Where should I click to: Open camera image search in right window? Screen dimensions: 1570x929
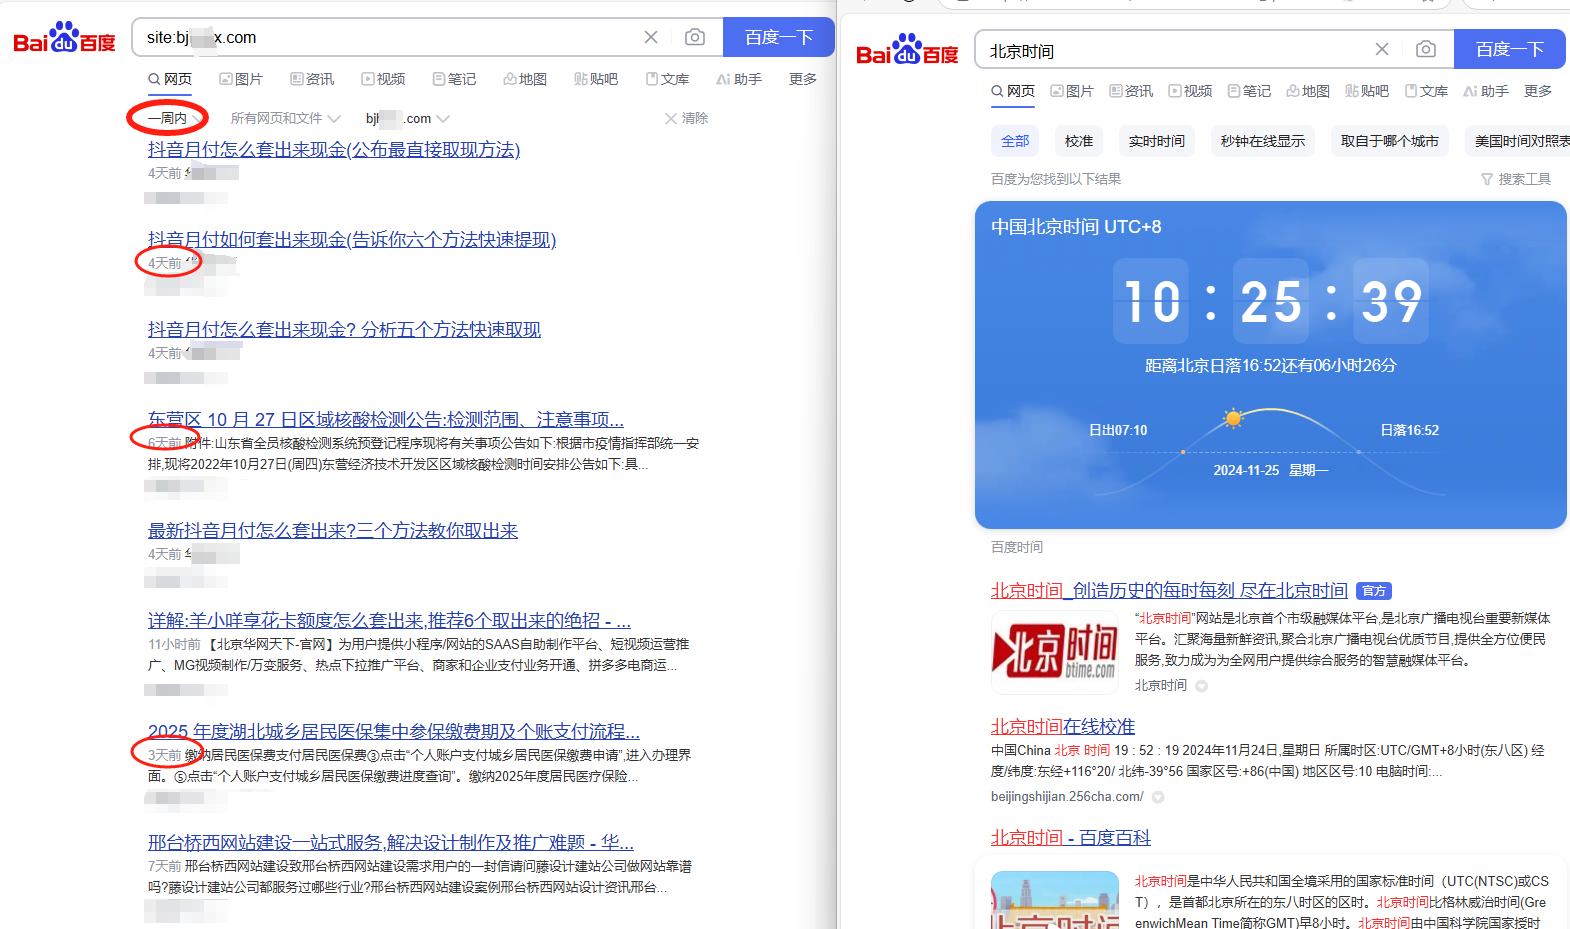1426,49
